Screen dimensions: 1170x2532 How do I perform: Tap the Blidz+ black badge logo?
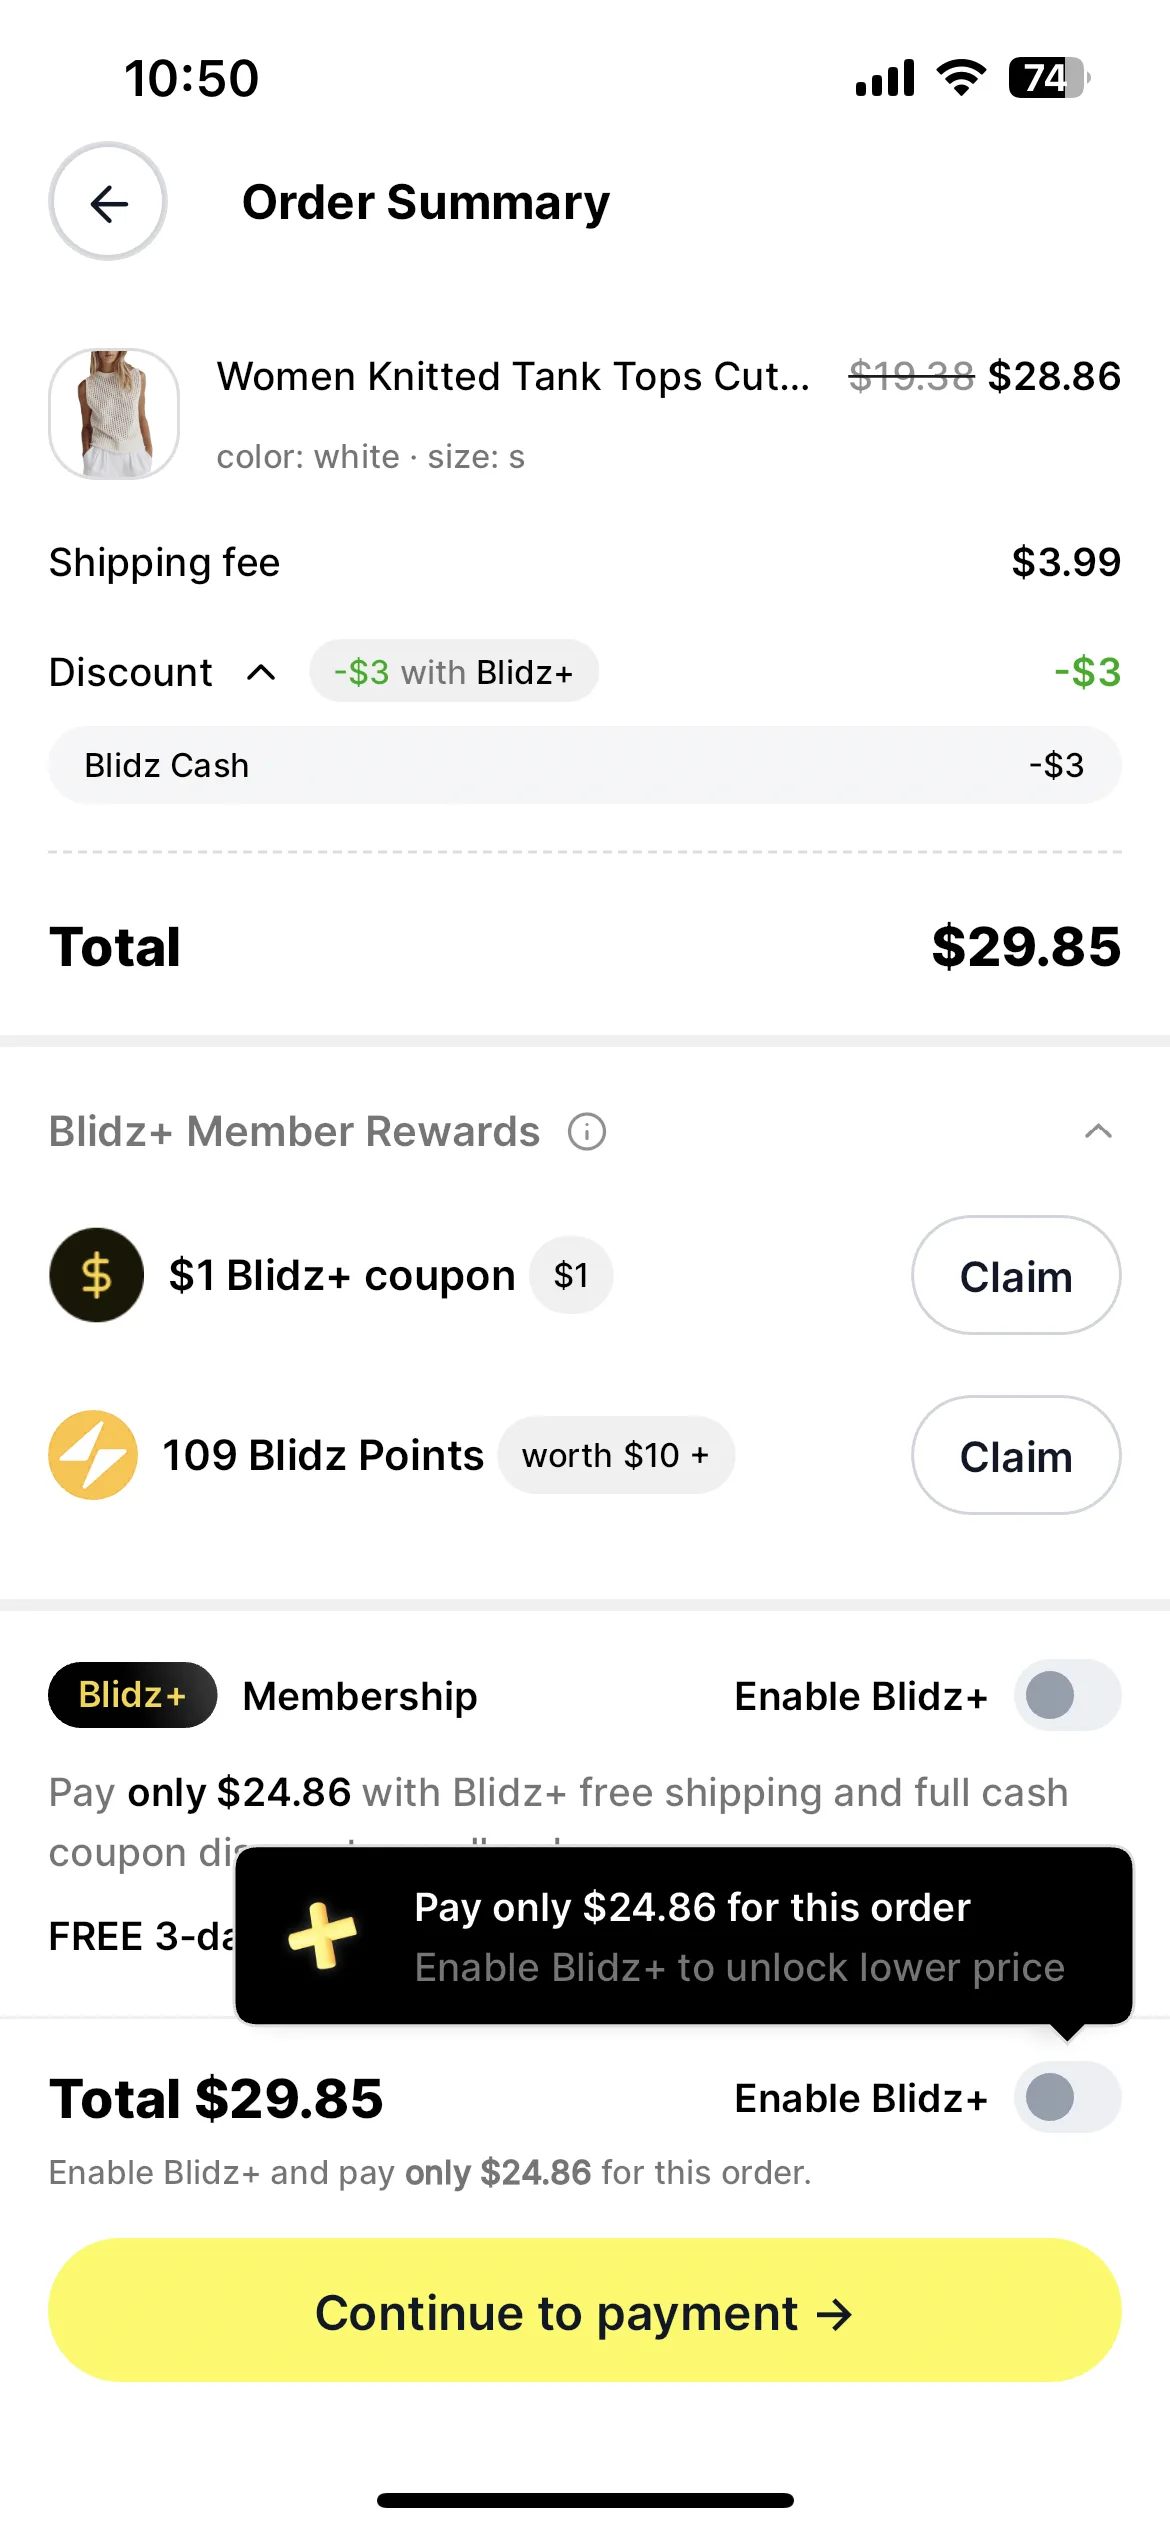pos(133,1695)
